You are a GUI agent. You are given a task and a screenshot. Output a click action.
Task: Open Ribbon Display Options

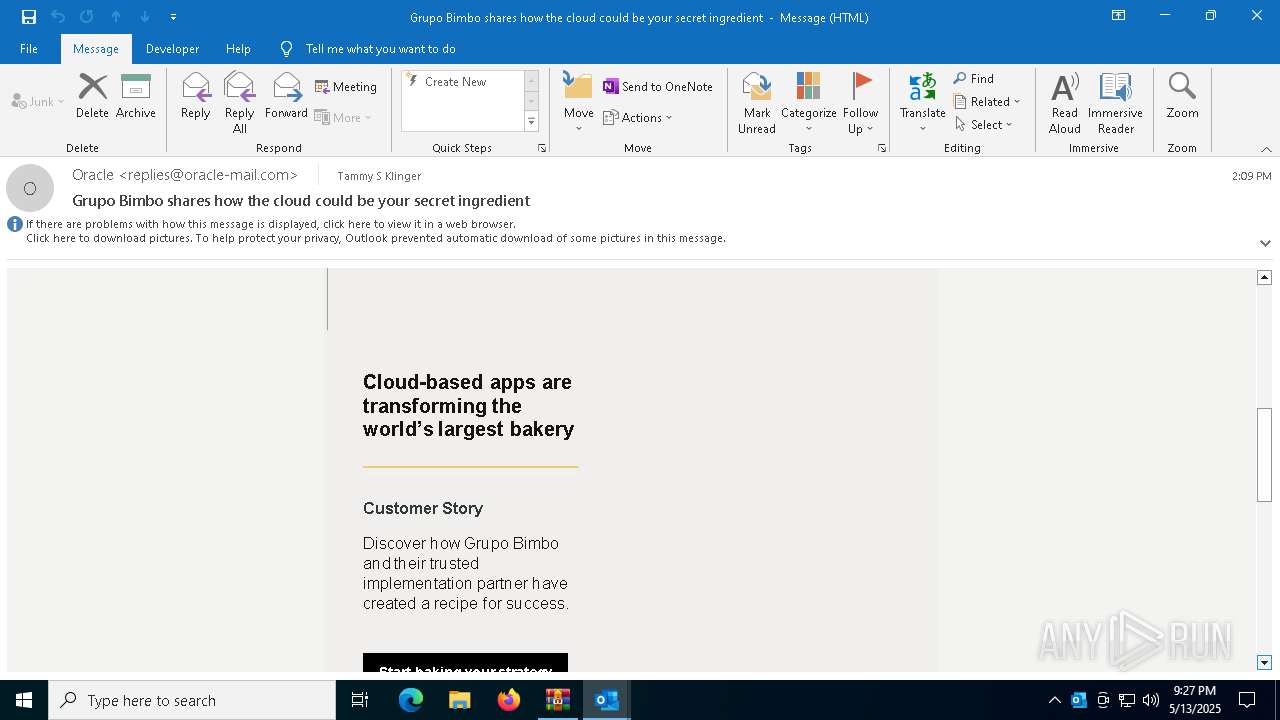(x=1118, y=16)
